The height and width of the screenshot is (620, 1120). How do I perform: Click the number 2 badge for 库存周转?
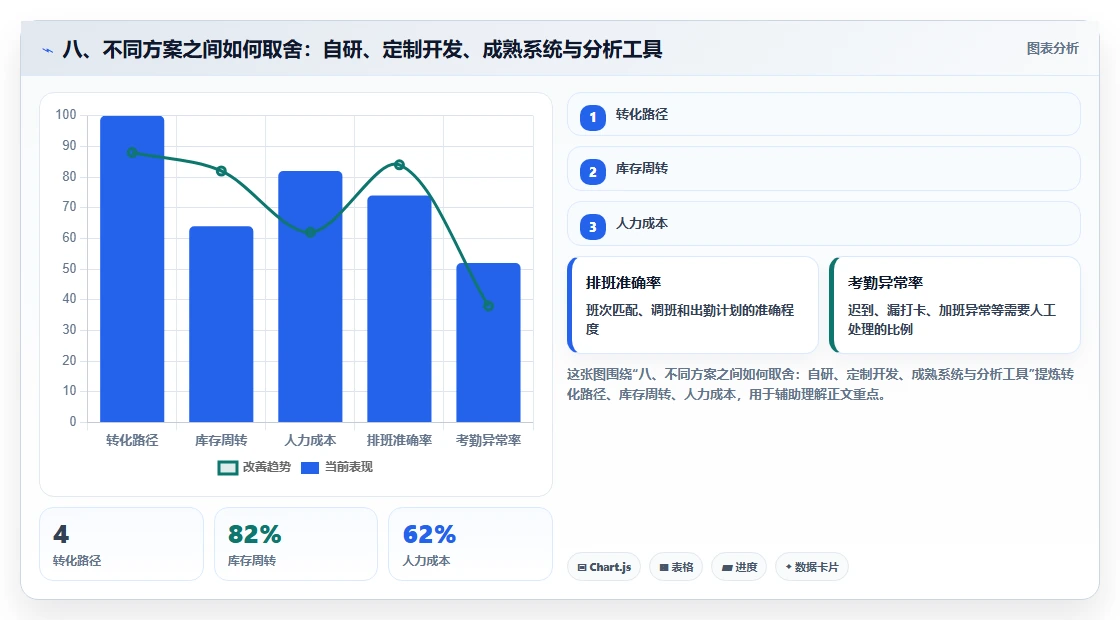(x=592, y=172)
